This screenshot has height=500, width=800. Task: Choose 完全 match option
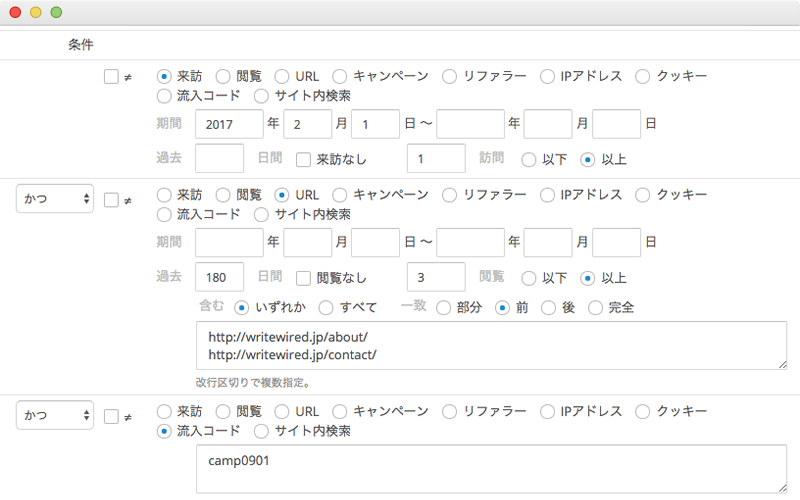pos(595,308)
